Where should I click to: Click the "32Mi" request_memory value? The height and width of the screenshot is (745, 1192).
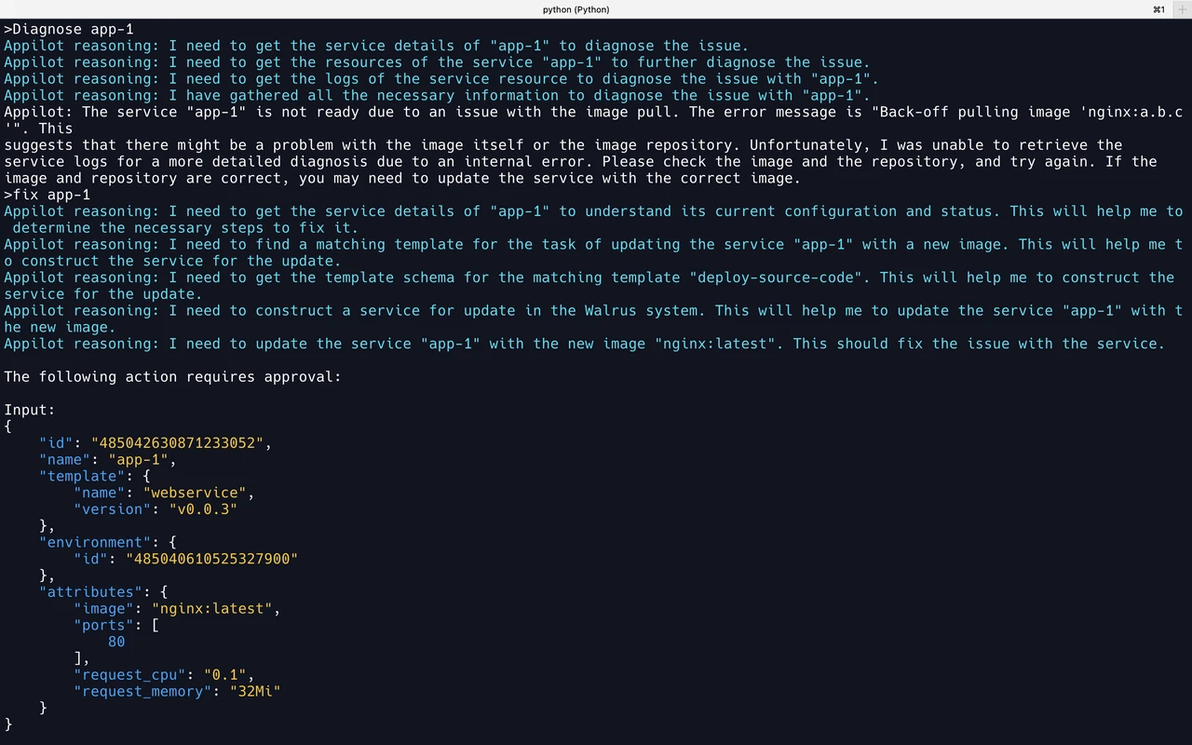(255, 692)
